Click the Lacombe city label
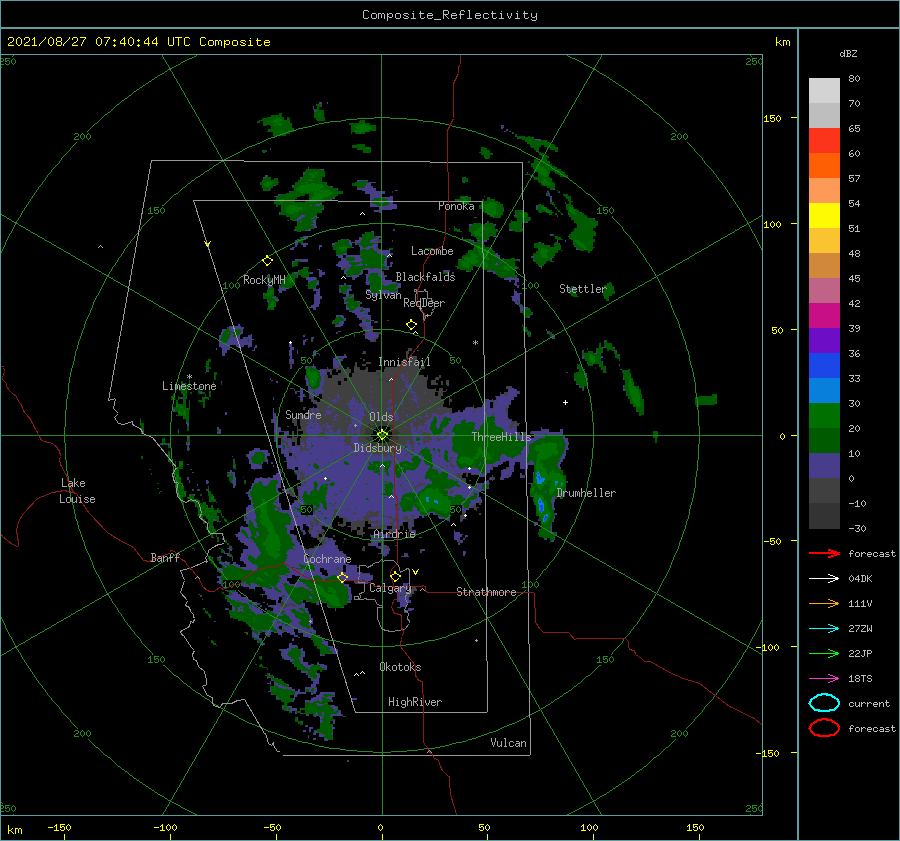Screen dimensions: 900x841 [x=432, y=251]
